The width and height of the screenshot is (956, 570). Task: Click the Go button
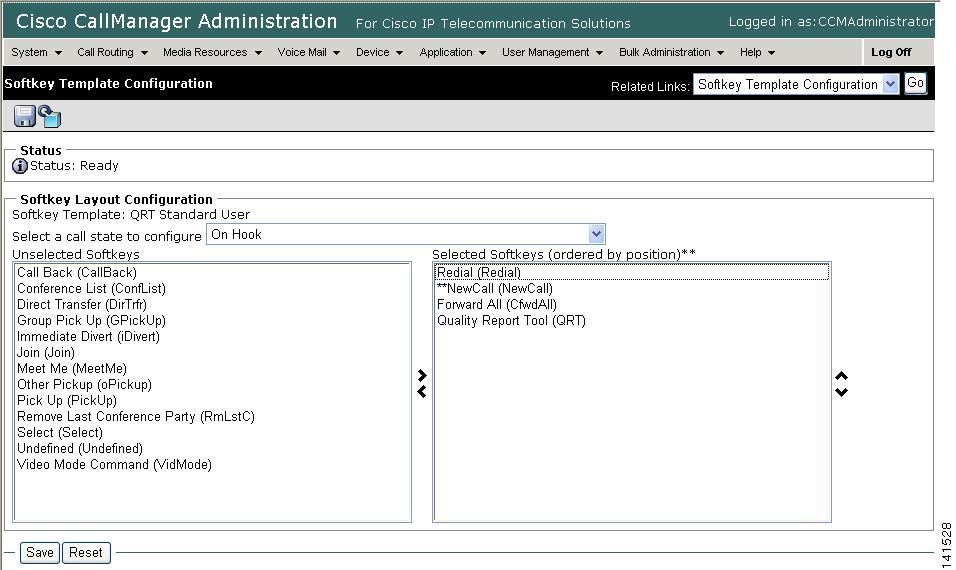point(915,84)
